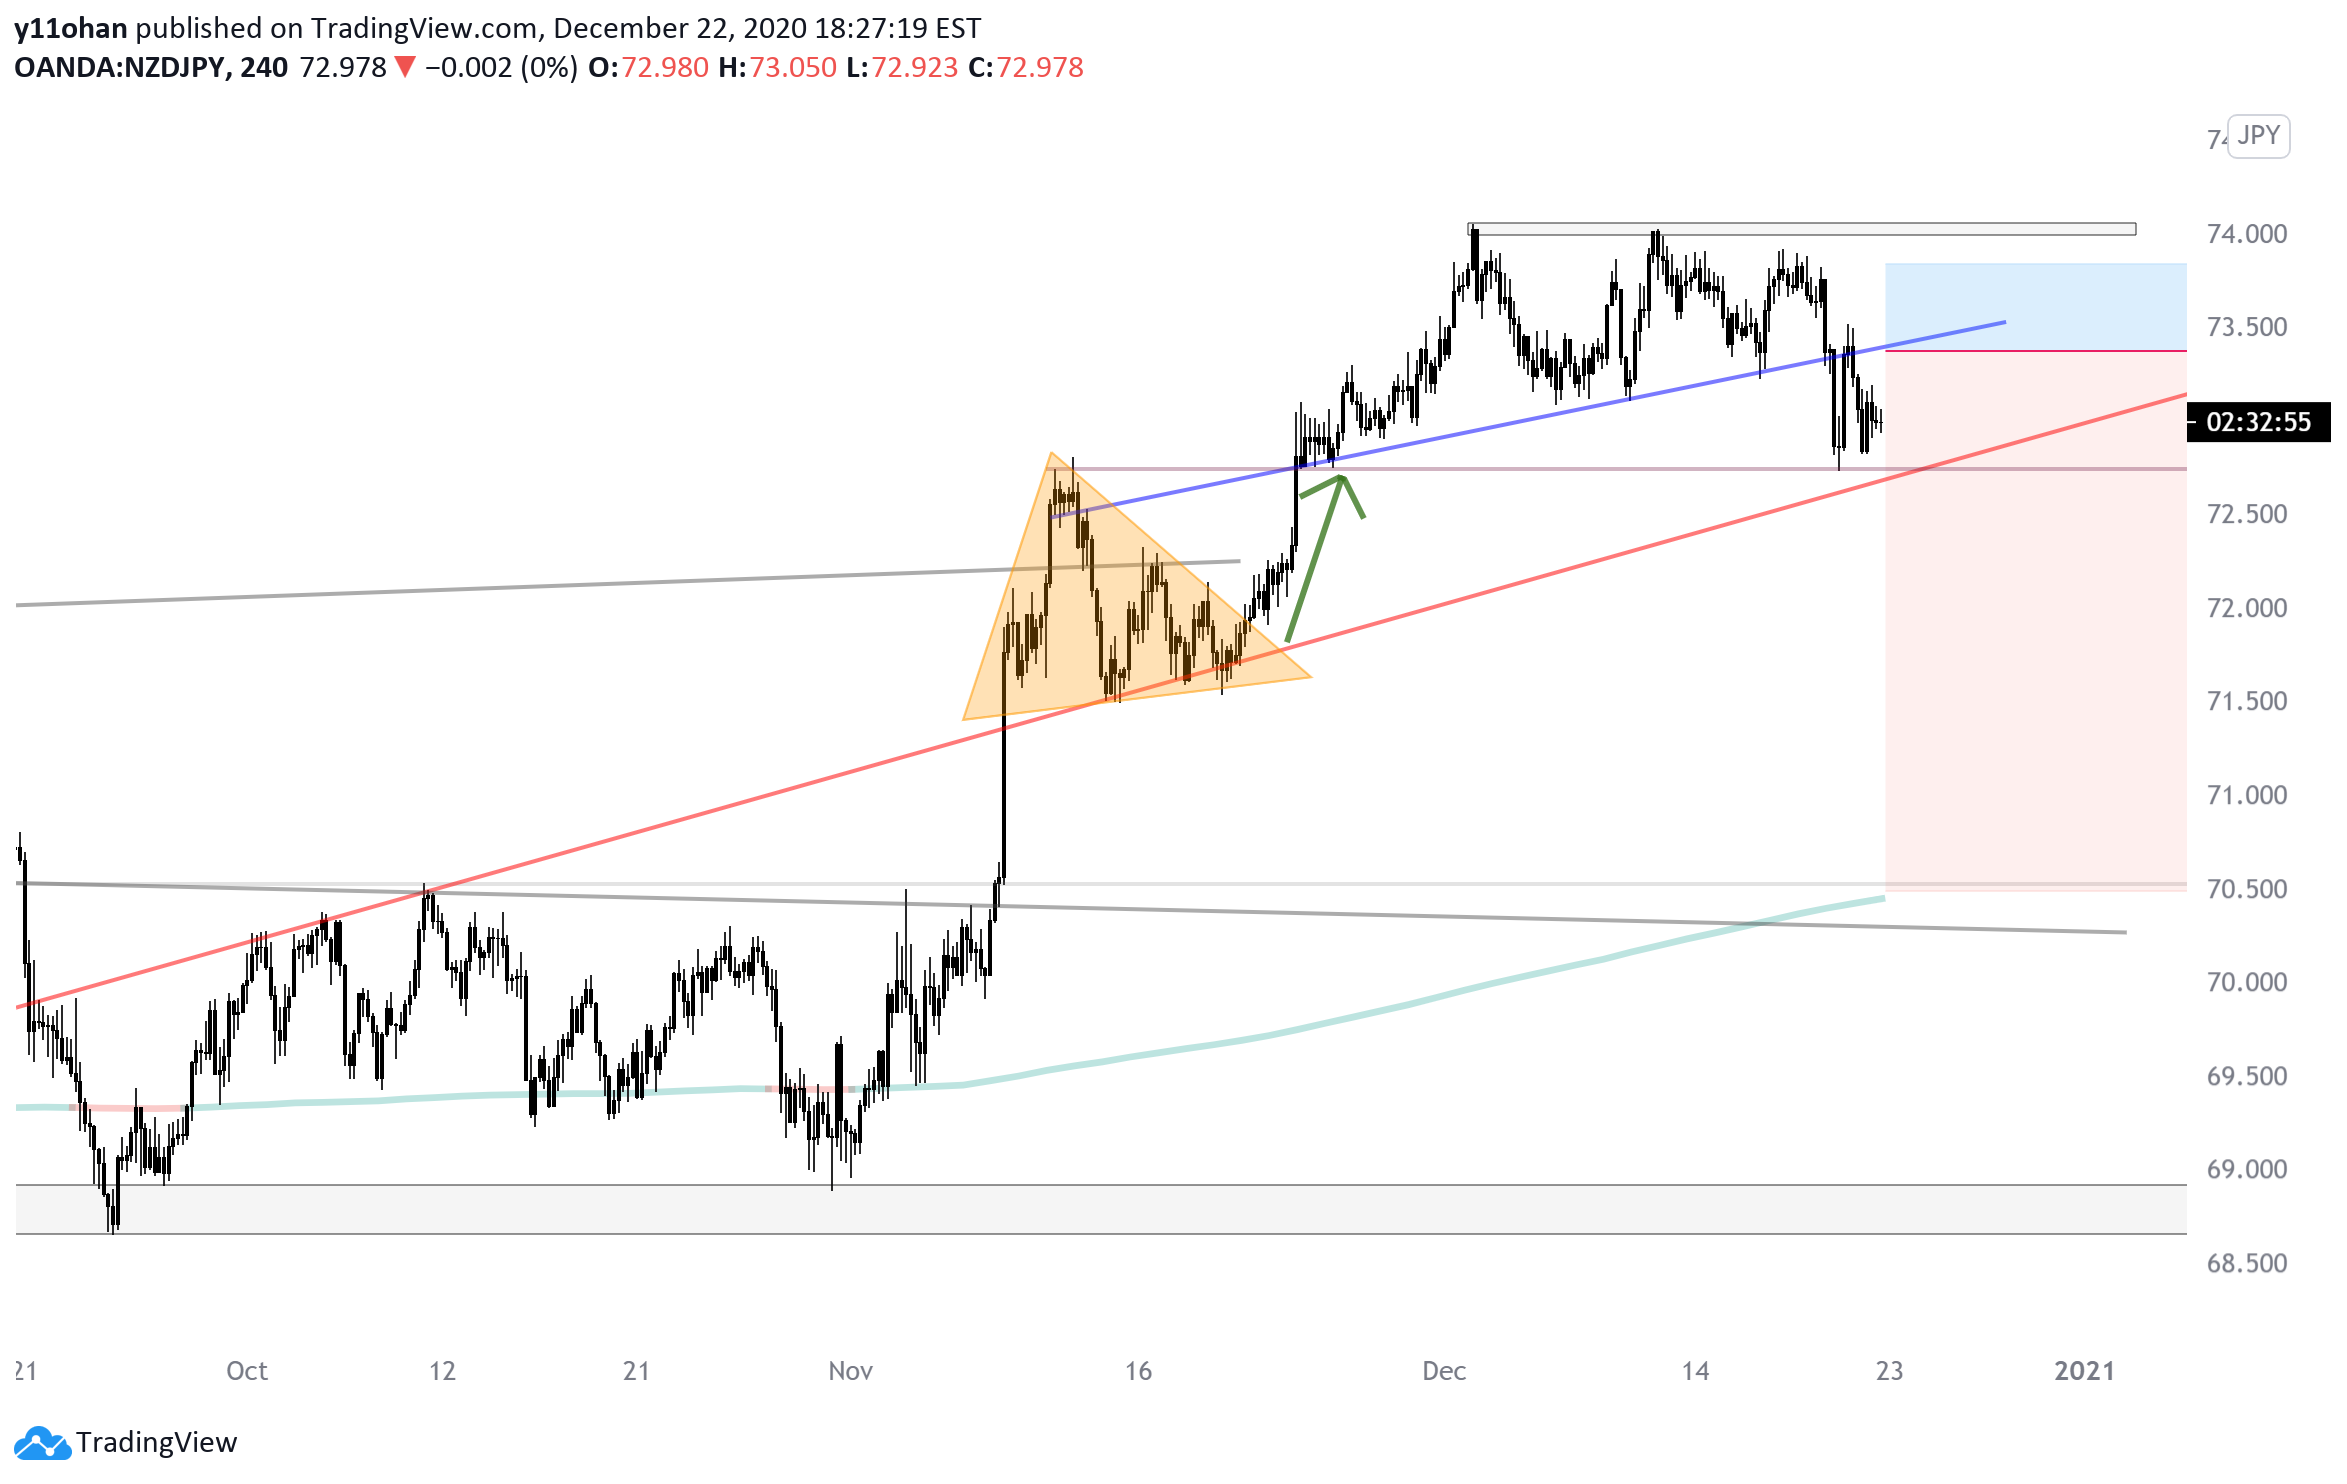Click the price axis label 72.500
Screen dimensions: 2347x1484
(x=2247, y=514)
